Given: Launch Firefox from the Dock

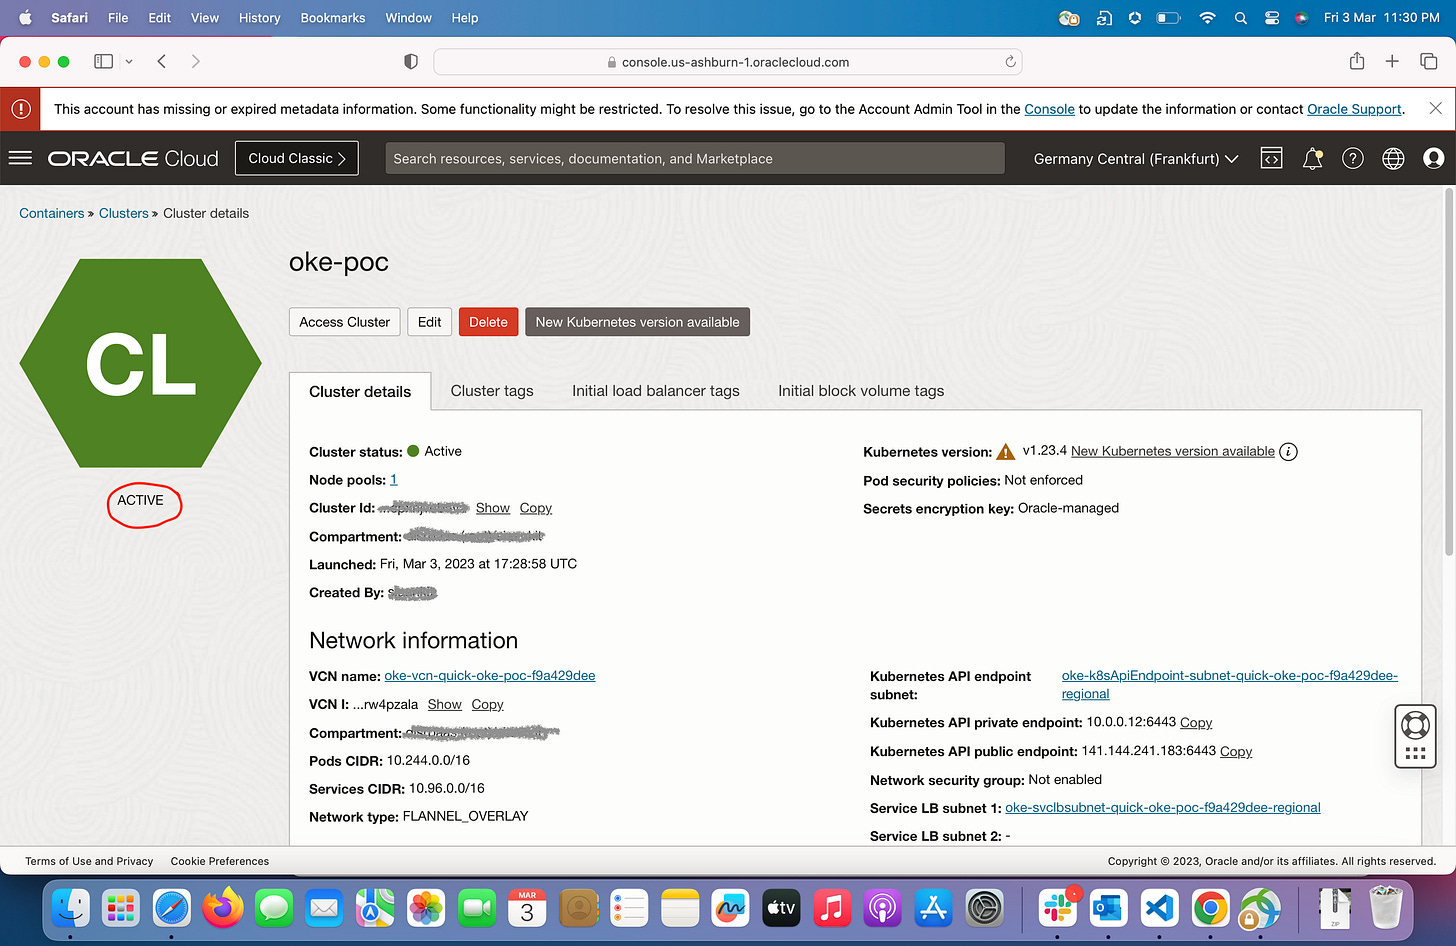Looking at the screenshot, I should (222, 908).
